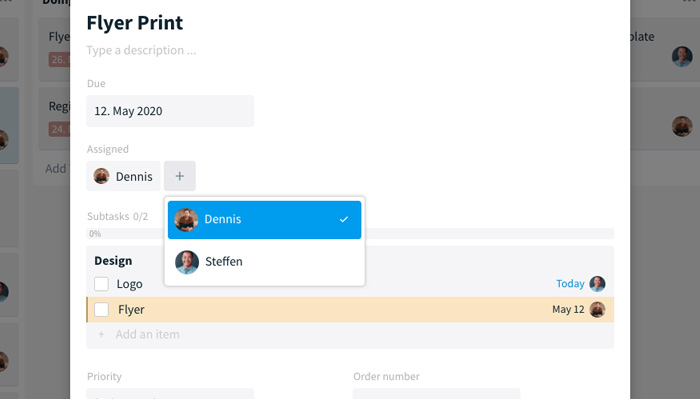Open the Priority field dropdown
Screen dimensions: 700x399
[x=170, y=394]
